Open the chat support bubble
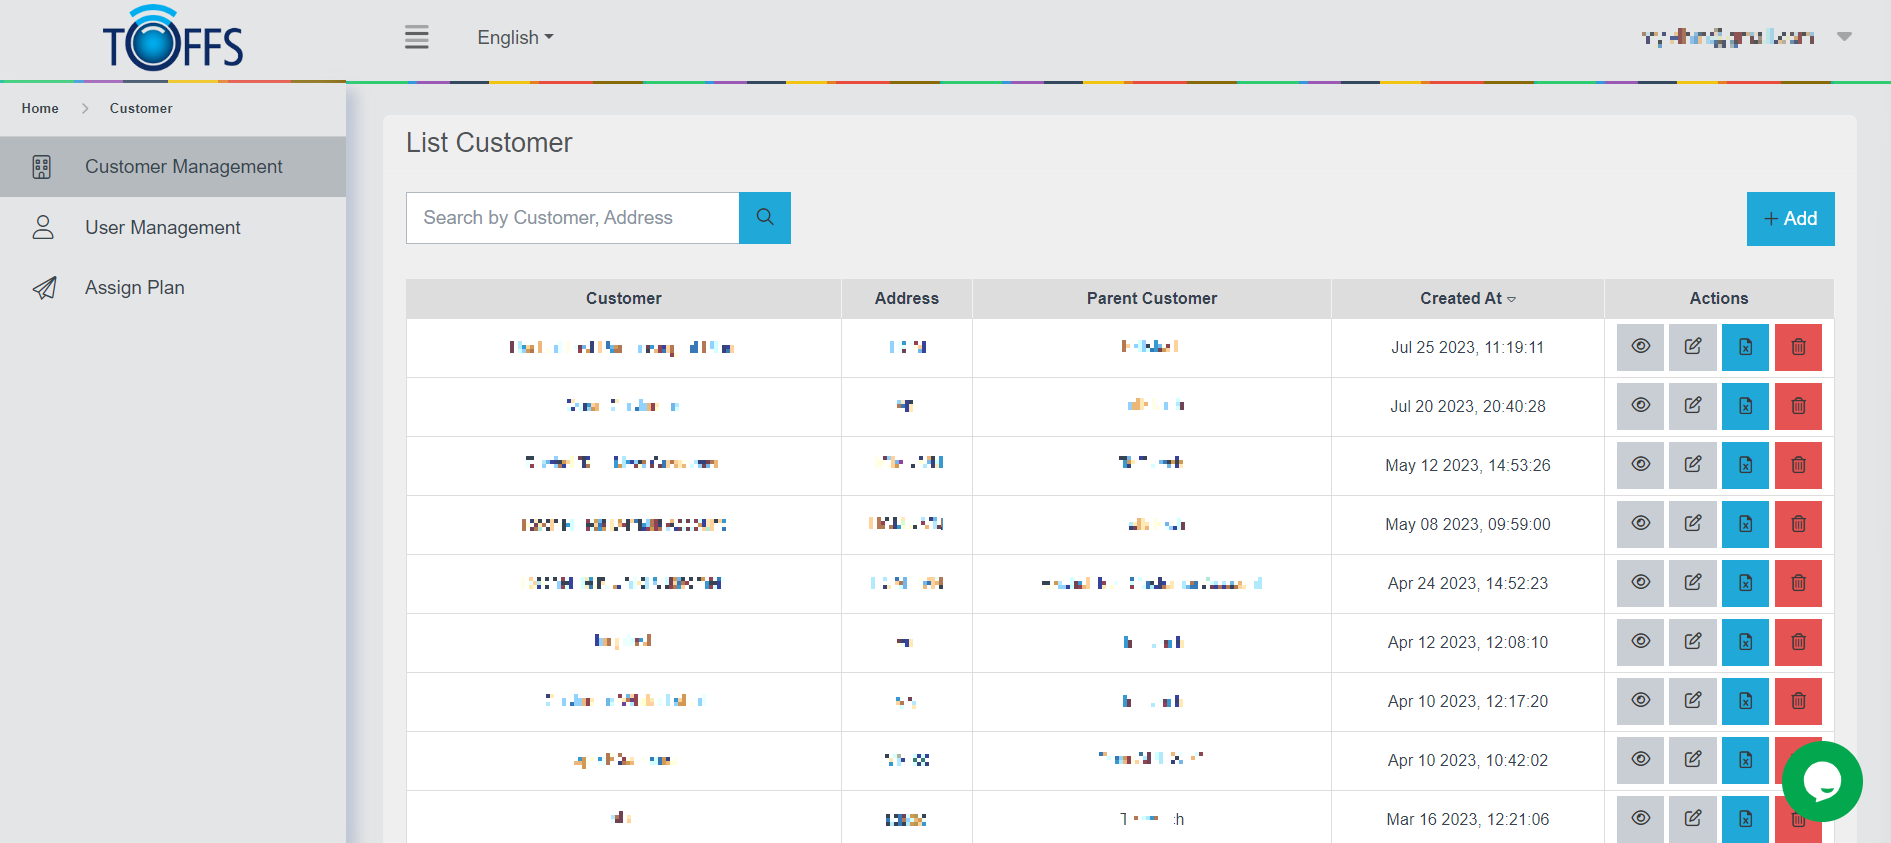Viewport: 1891px width, 843px height. click(1821, 781)
